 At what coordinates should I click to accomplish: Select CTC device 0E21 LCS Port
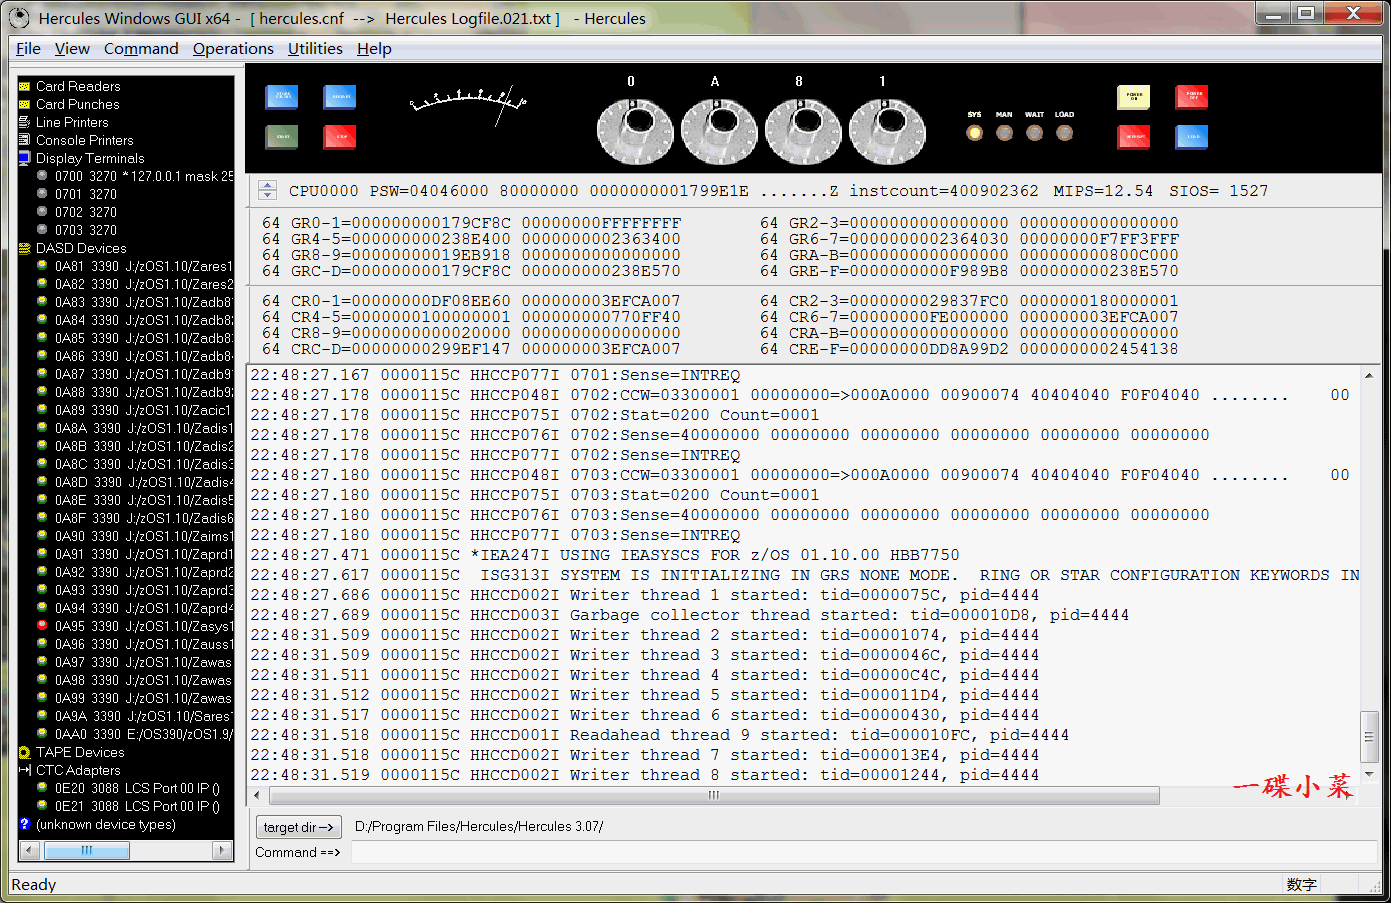137,806
